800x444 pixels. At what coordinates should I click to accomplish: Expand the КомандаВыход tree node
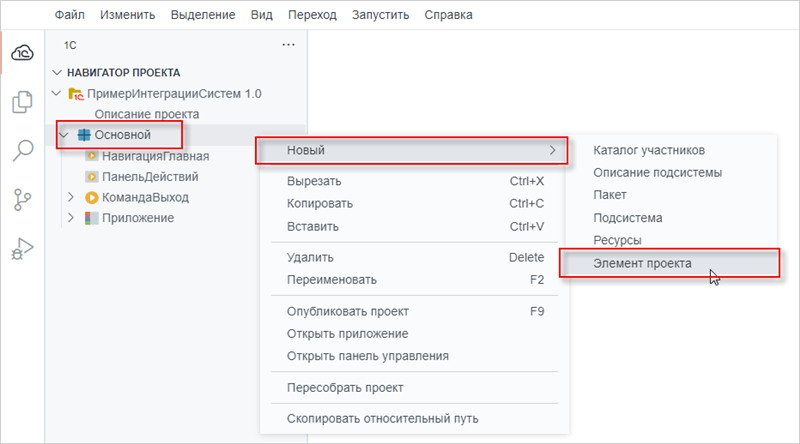71,197
